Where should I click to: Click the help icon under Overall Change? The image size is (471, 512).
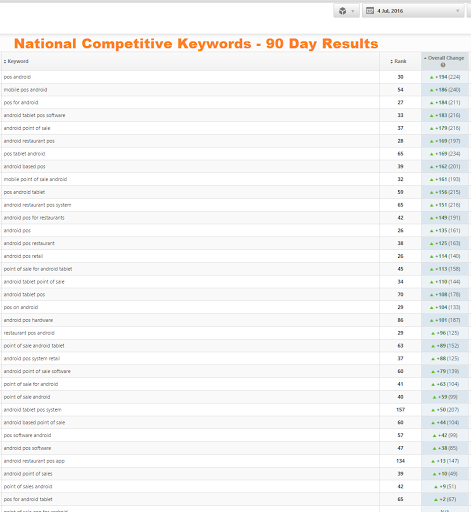(x=443, y=65)
